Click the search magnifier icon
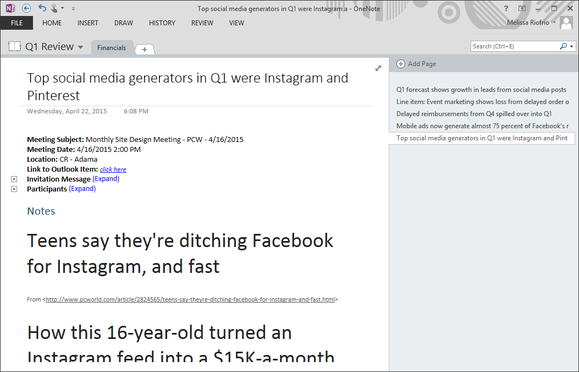This screenshot has height=372, width=579. click(x=563, y=46)
